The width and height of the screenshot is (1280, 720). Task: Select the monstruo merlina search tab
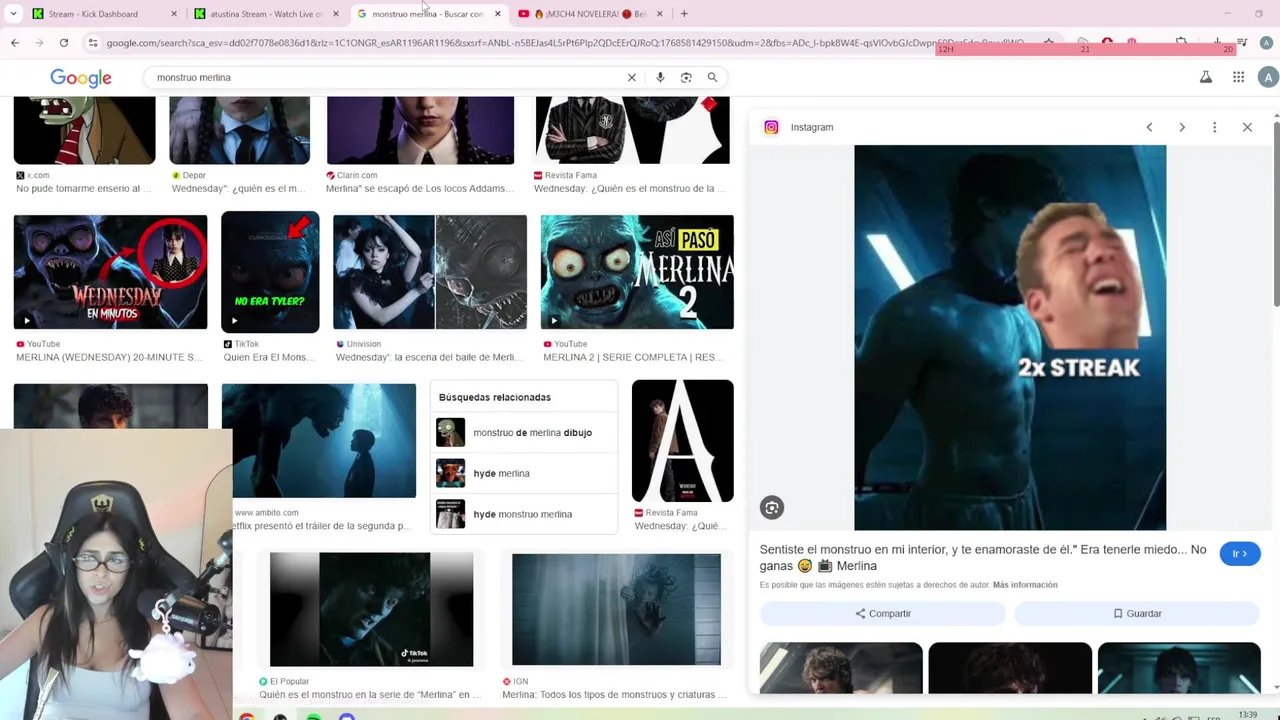pos(427,14)
